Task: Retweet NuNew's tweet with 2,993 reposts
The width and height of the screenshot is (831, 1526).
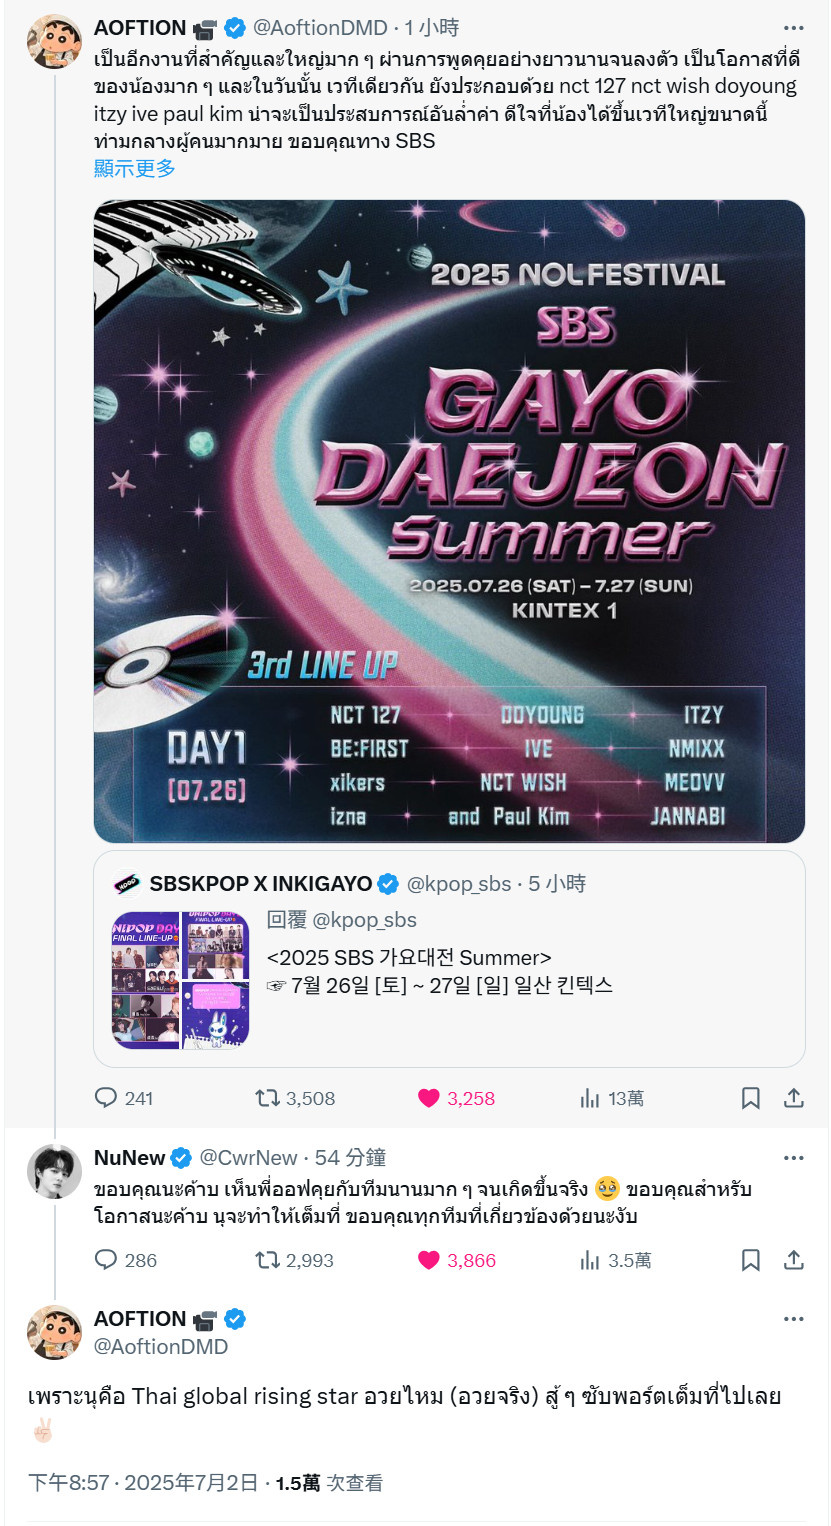Action: [295, 1260]
